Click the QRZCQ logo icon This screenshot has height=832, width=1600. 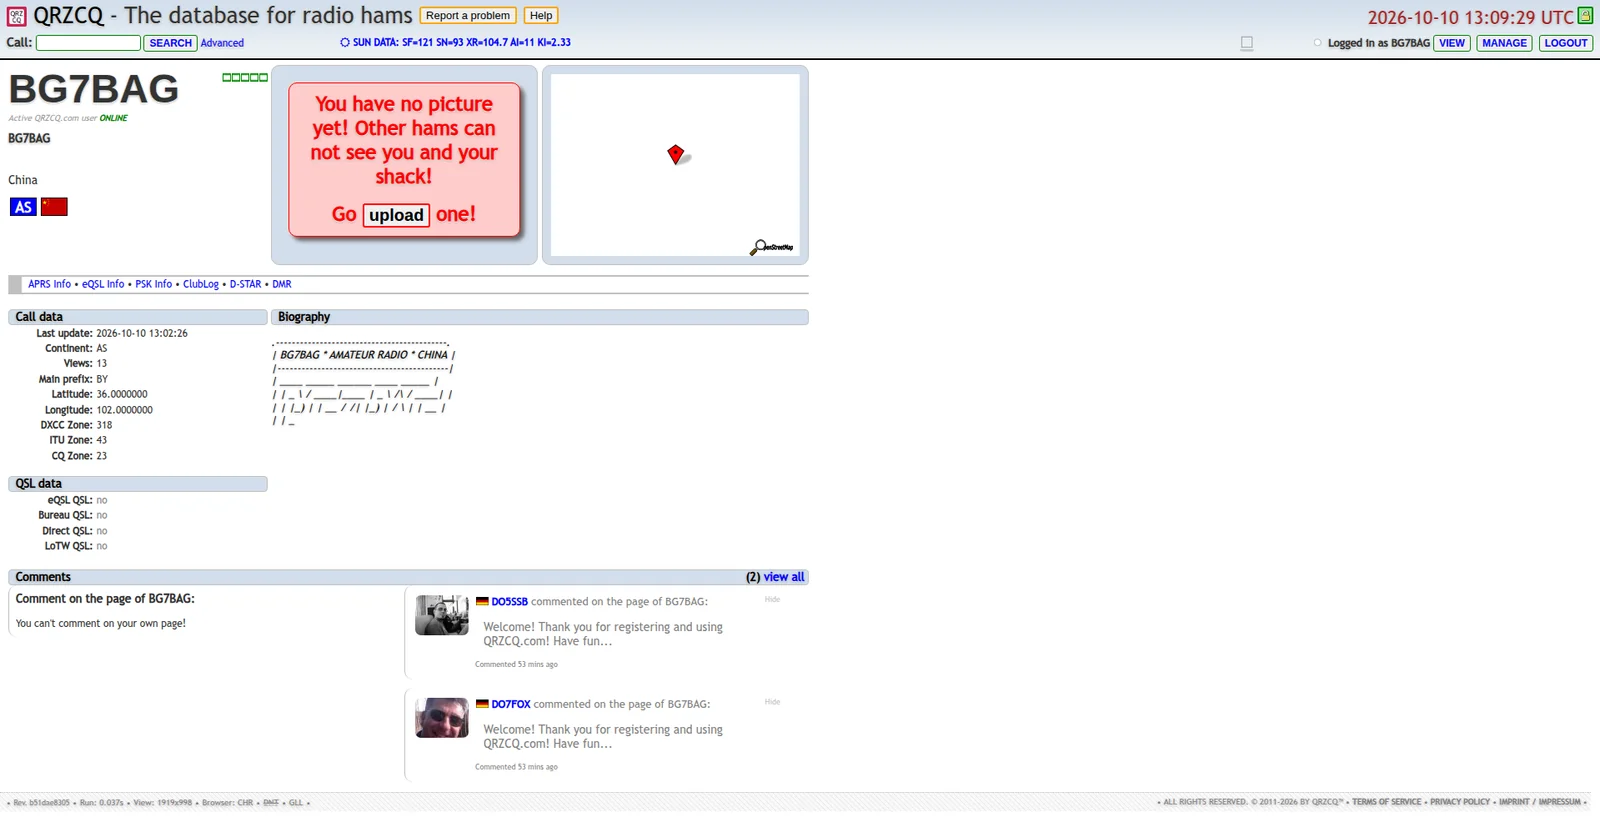[x=17, y=16]
